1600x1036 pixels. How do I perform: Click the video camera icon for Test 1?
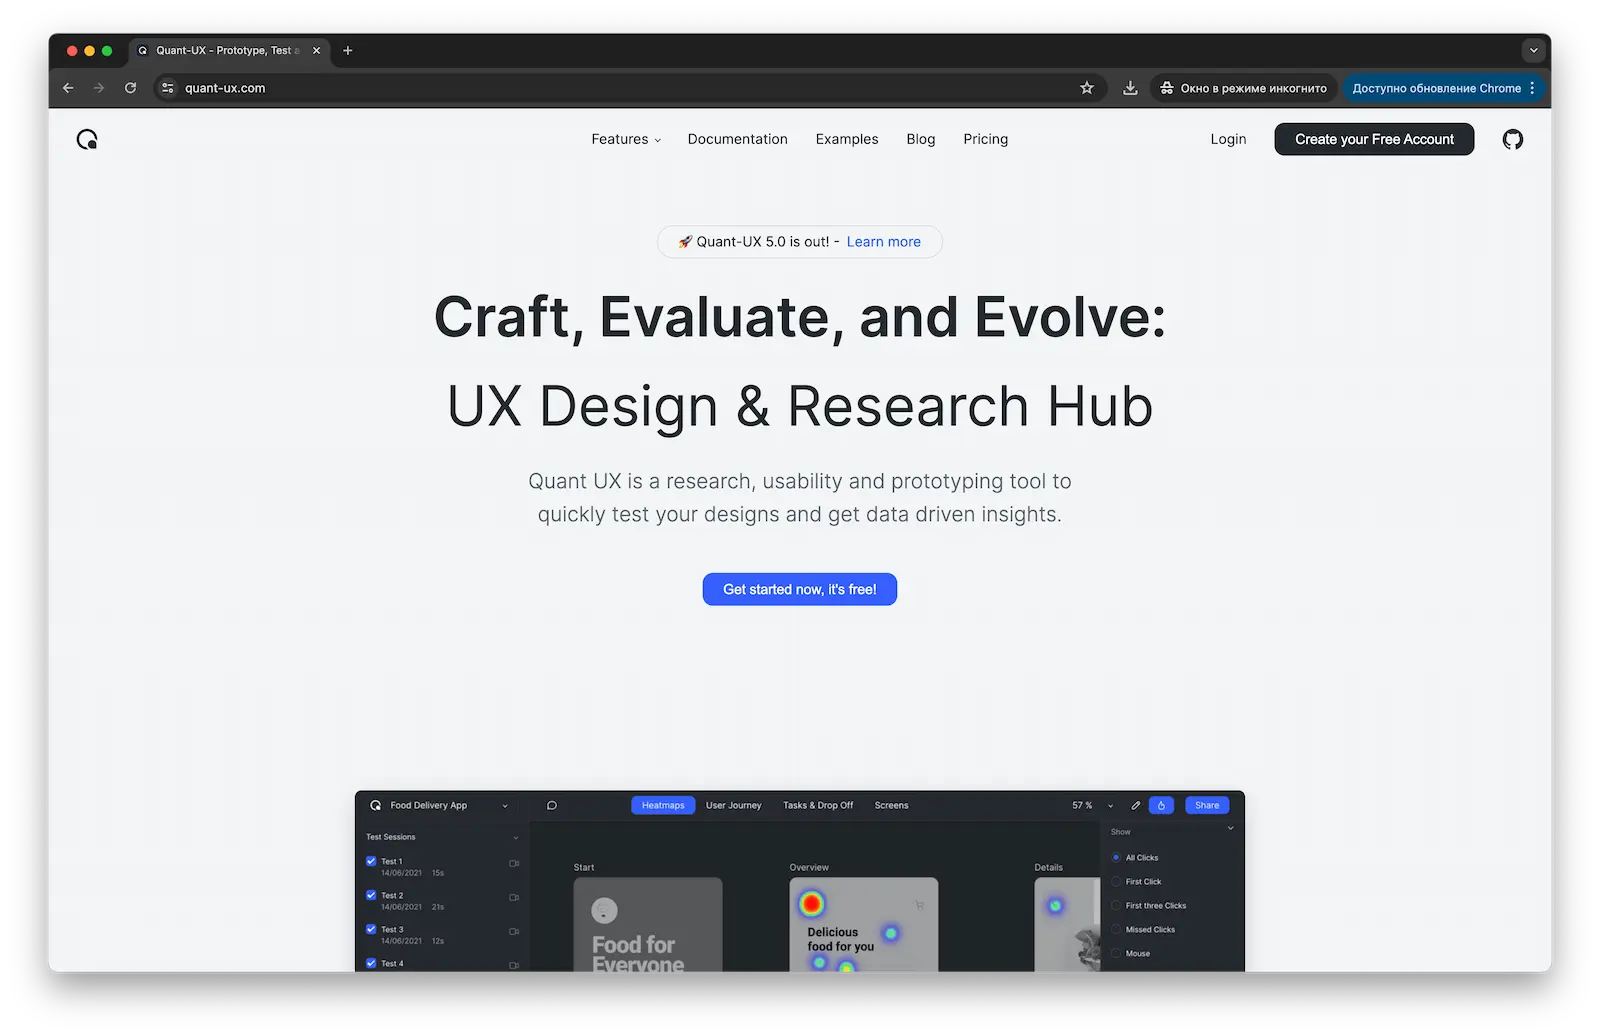click(x=514, y=863)
